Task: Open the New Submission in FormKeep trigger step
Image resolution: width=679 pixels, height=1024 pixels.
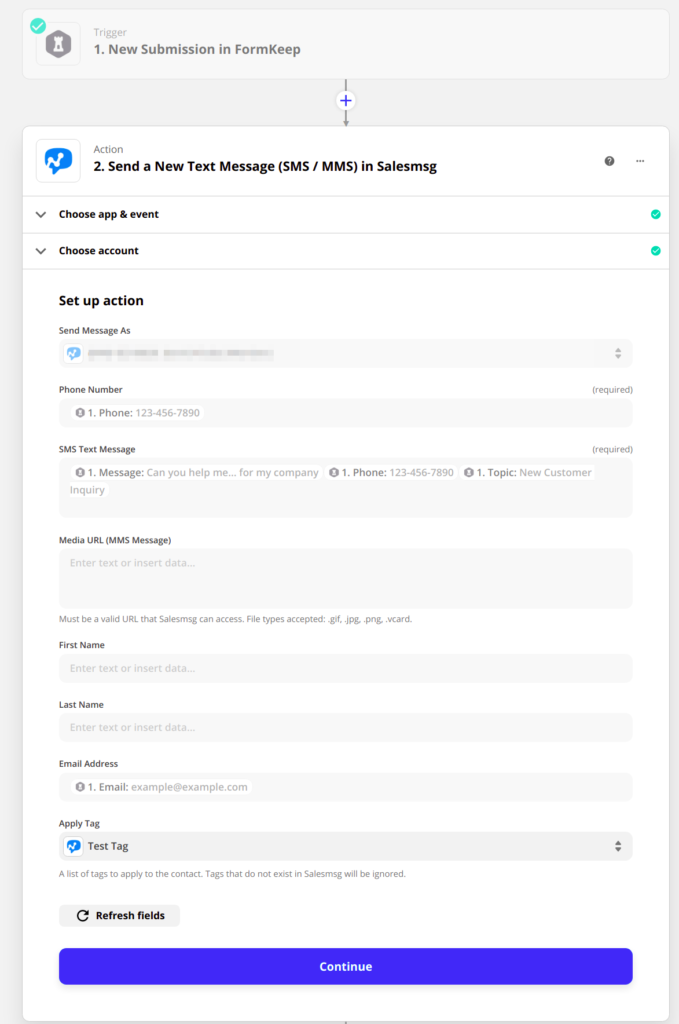Action: click(197, 49)
